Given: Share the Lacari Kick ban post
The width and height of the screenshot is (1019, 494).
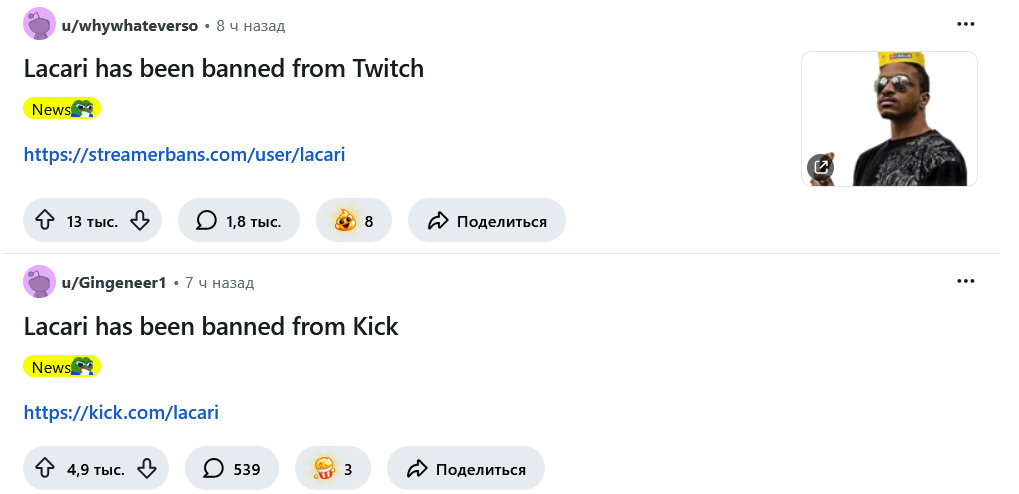Looking at the screenshot, I should point(465,468).
